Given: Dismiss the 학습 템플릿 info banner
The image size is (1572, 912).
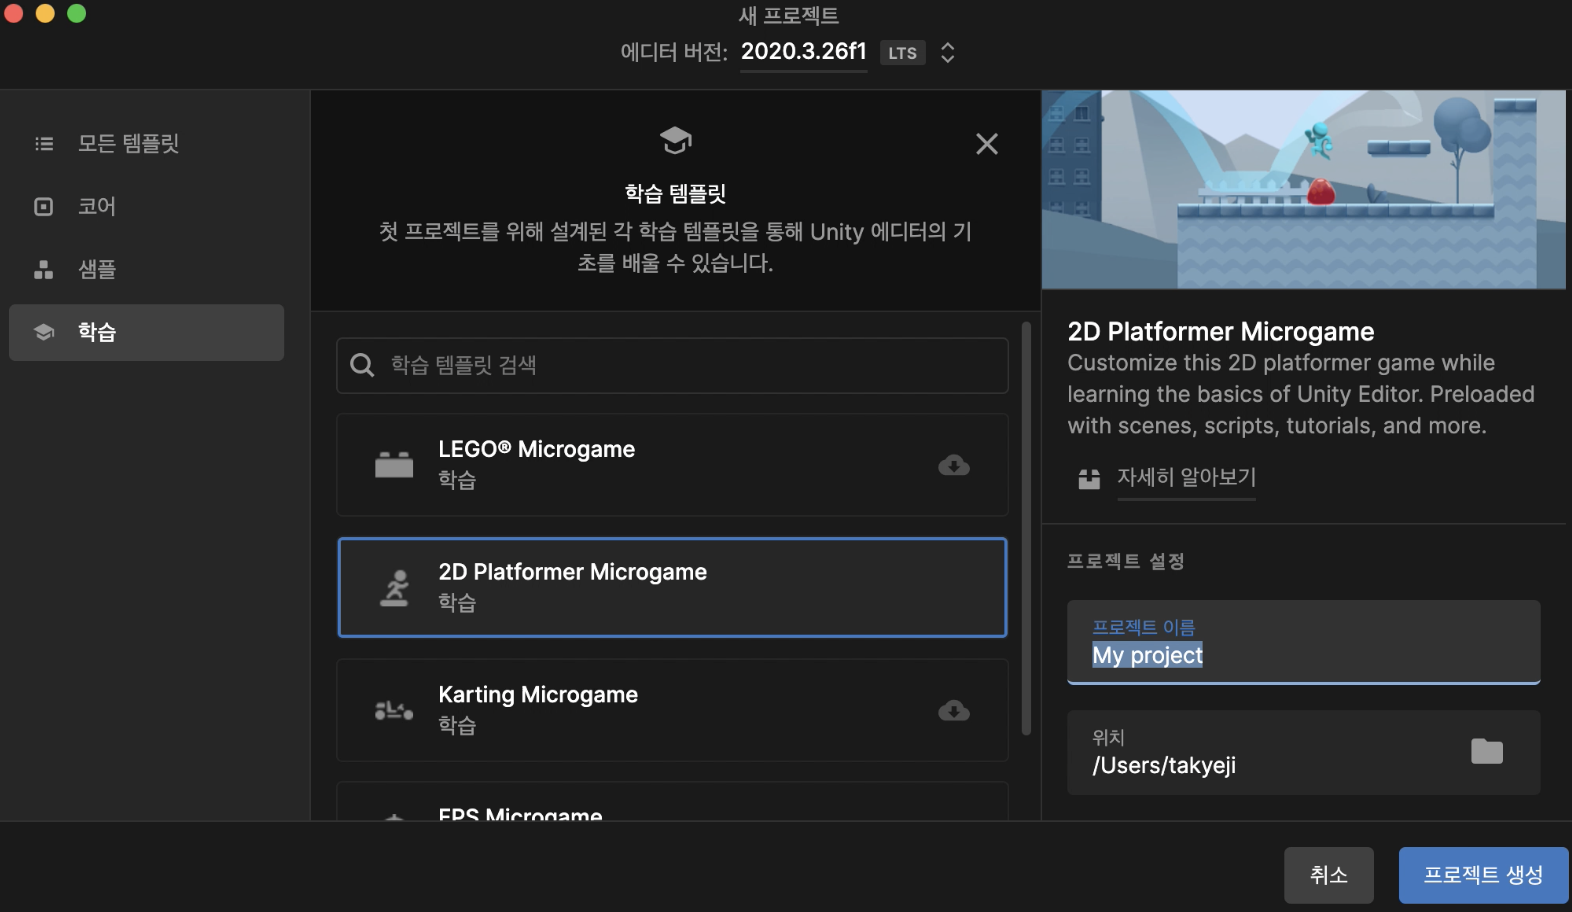Looking at the screenshot, I should tap(987, 144).
